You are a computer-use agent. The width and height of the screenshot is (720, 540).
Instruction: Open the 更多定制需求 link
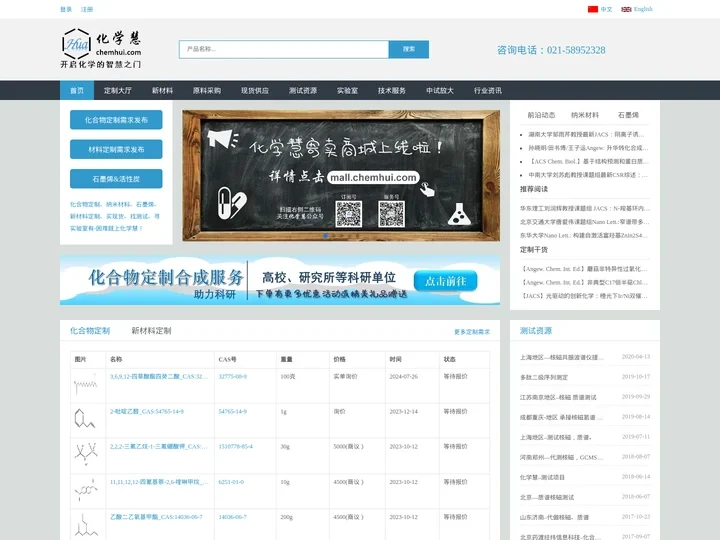pyautogui.click(x=472, y=332)
